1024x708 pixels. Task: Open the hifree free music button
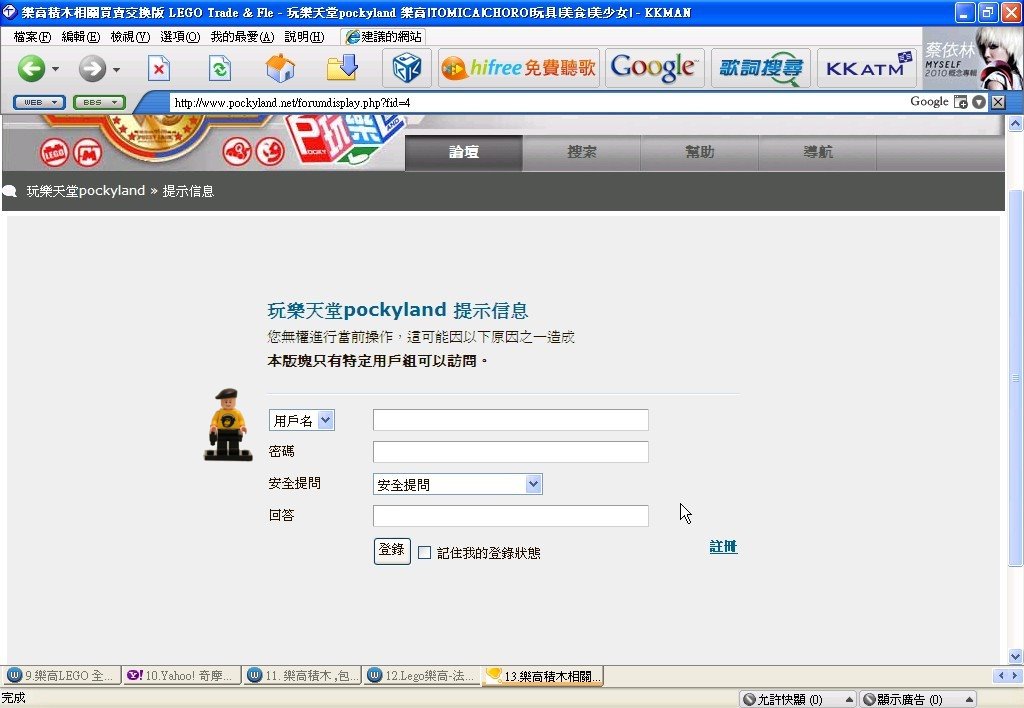pos(519,68)
